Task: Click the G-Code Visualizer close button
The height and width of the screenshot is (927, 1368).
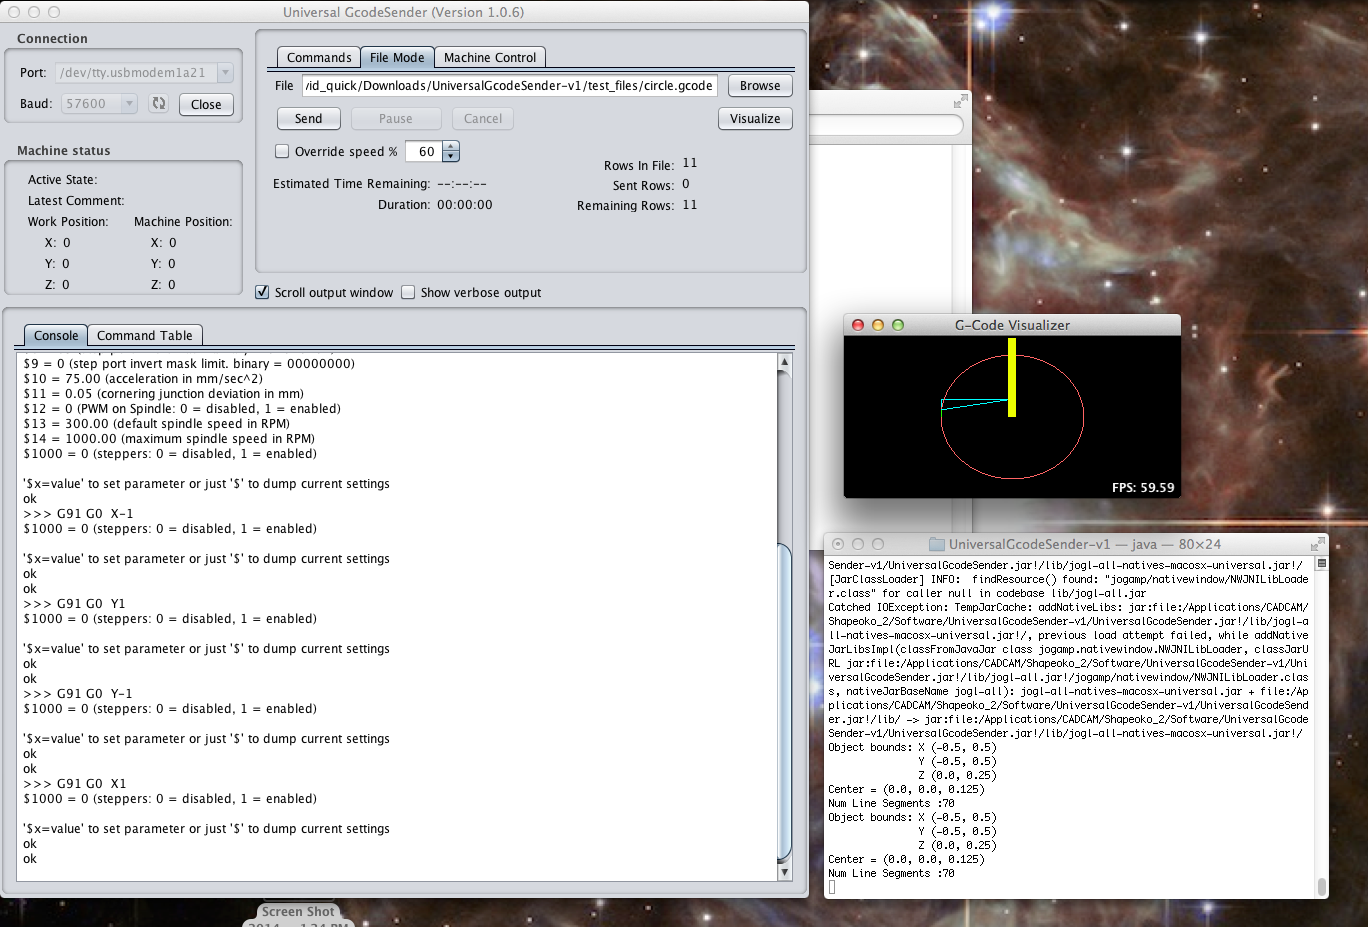Action: click(858, 325)
